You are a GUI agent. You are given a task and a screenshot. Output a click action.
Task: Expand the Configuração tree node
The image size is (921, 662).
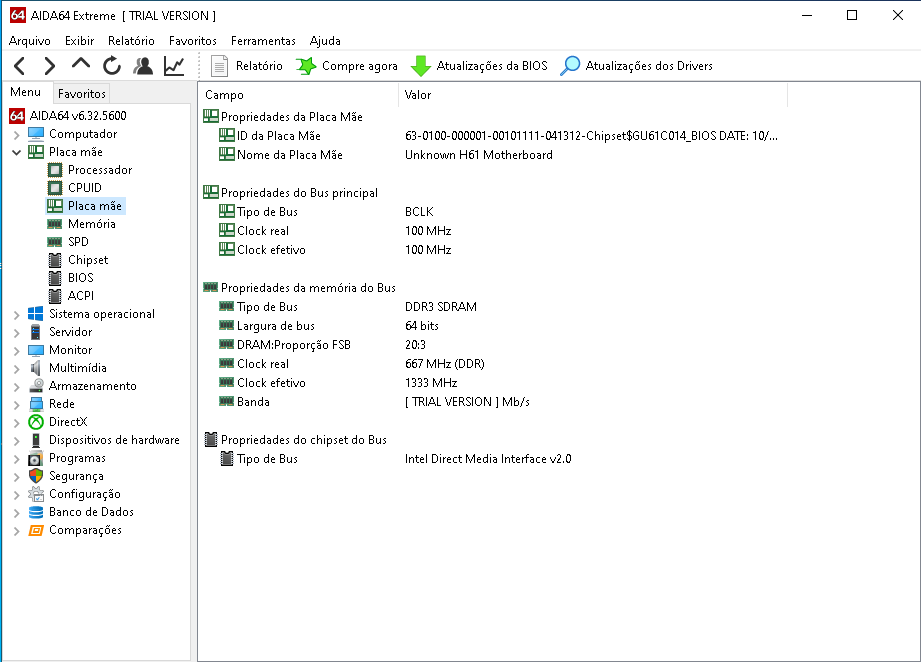pyautogui.click(x=16, y=495)
